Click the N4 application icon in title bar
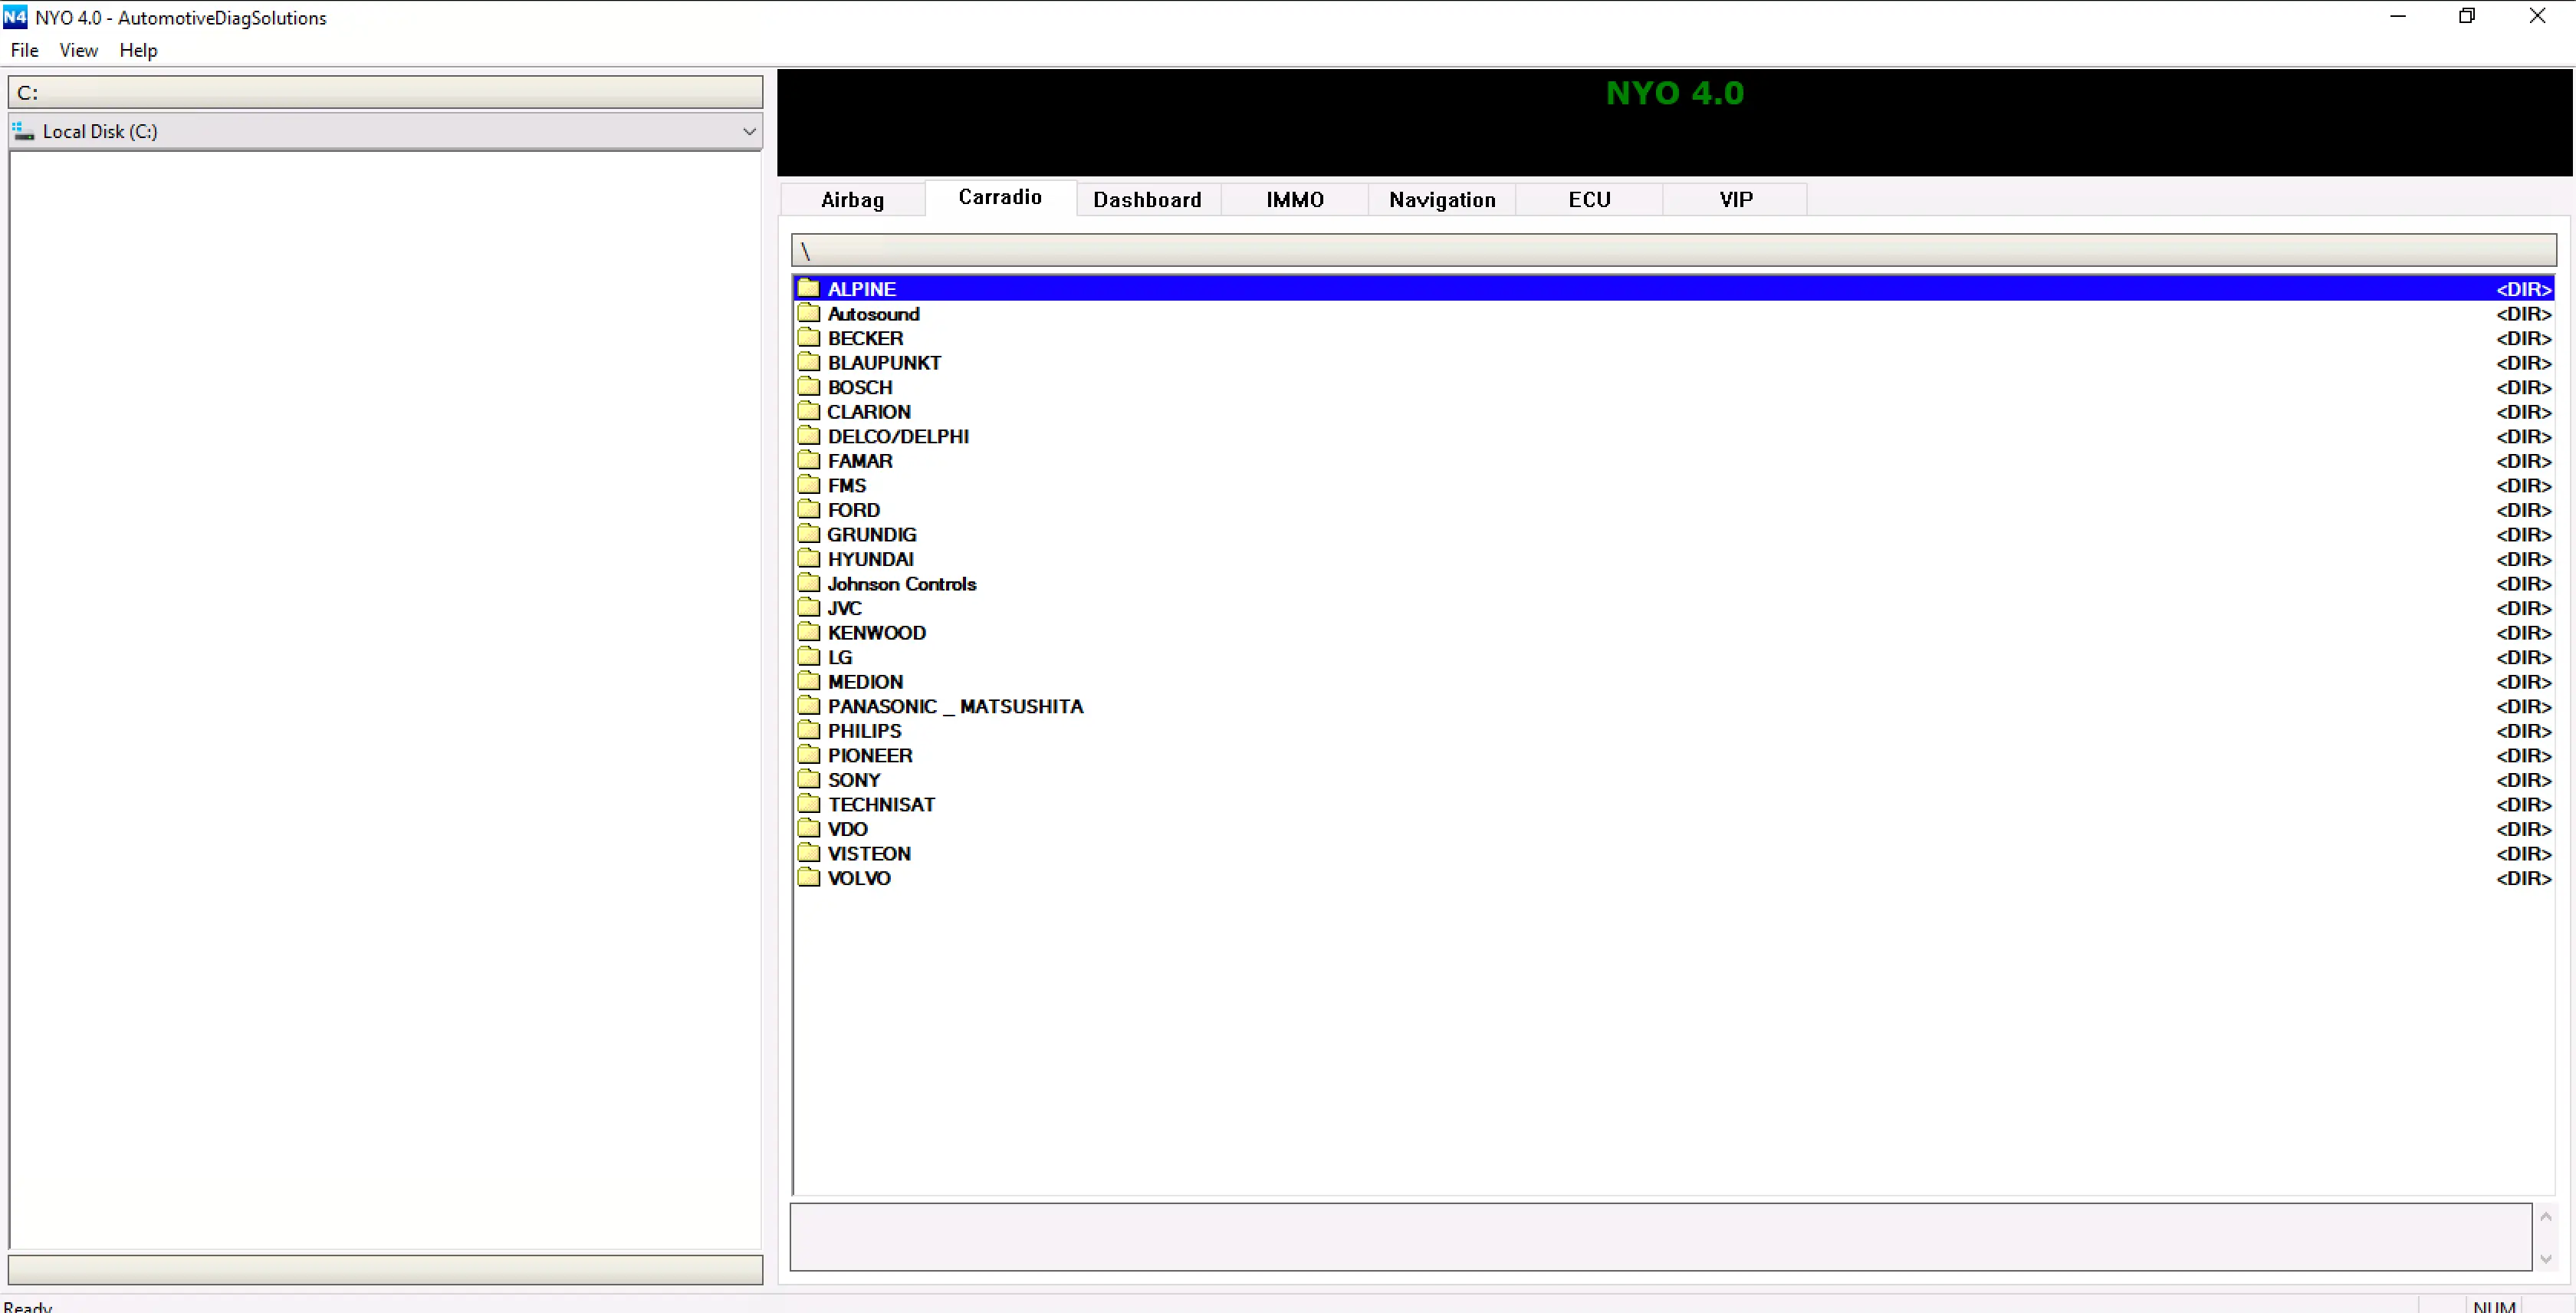Screen dimensions: 2576x1313 point(15,17)
